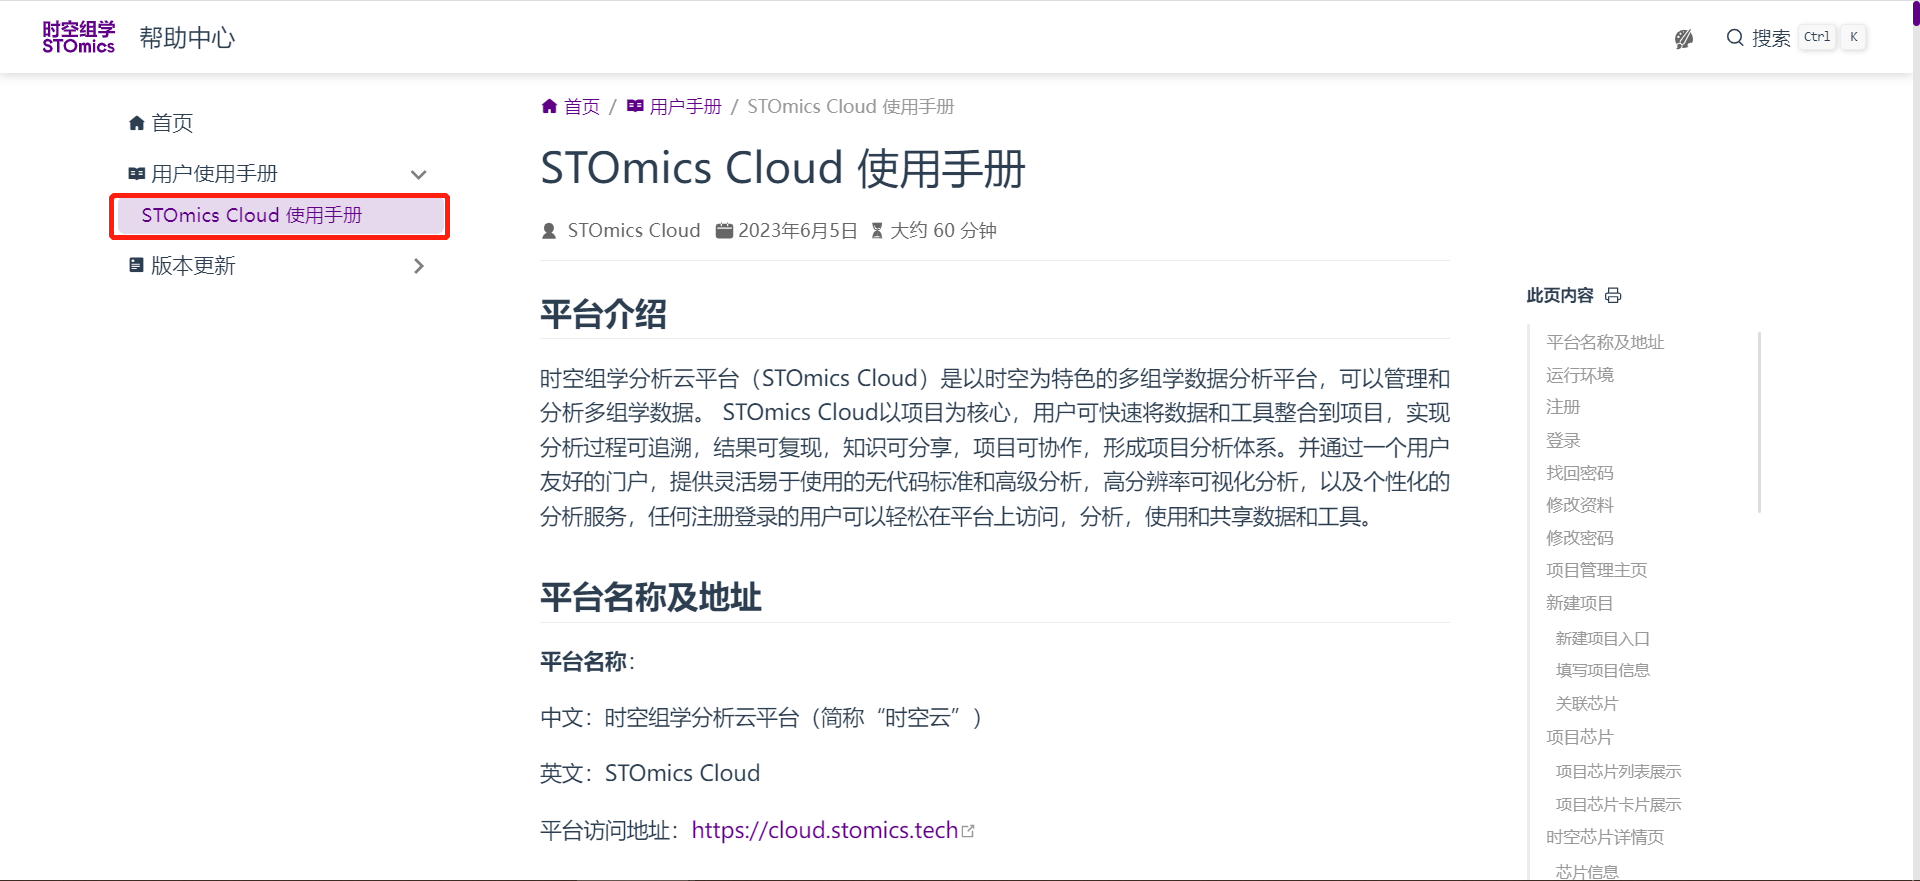Click the breadcrumb STOmics Cloud 使用手册 text
Image resolution: width=1920 pixels, height=881 pixels.
tap(851, 107)
